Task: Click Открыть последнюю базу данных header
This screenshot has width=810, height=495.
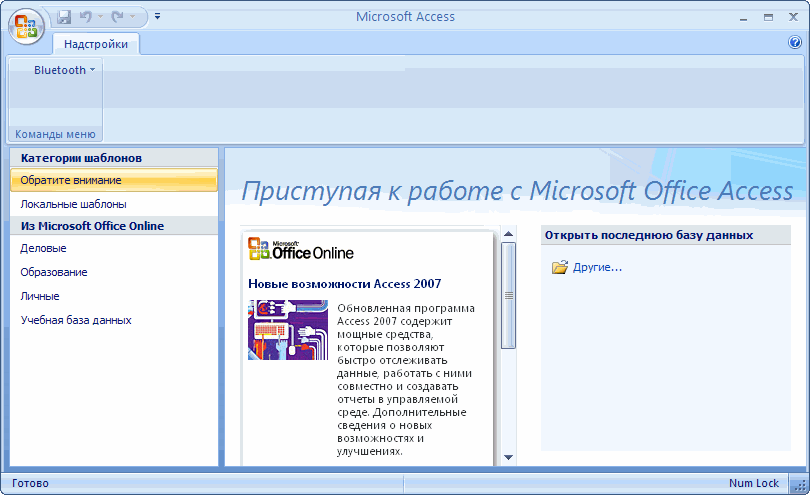Action: pyautogui.click(x=666, y=235)
